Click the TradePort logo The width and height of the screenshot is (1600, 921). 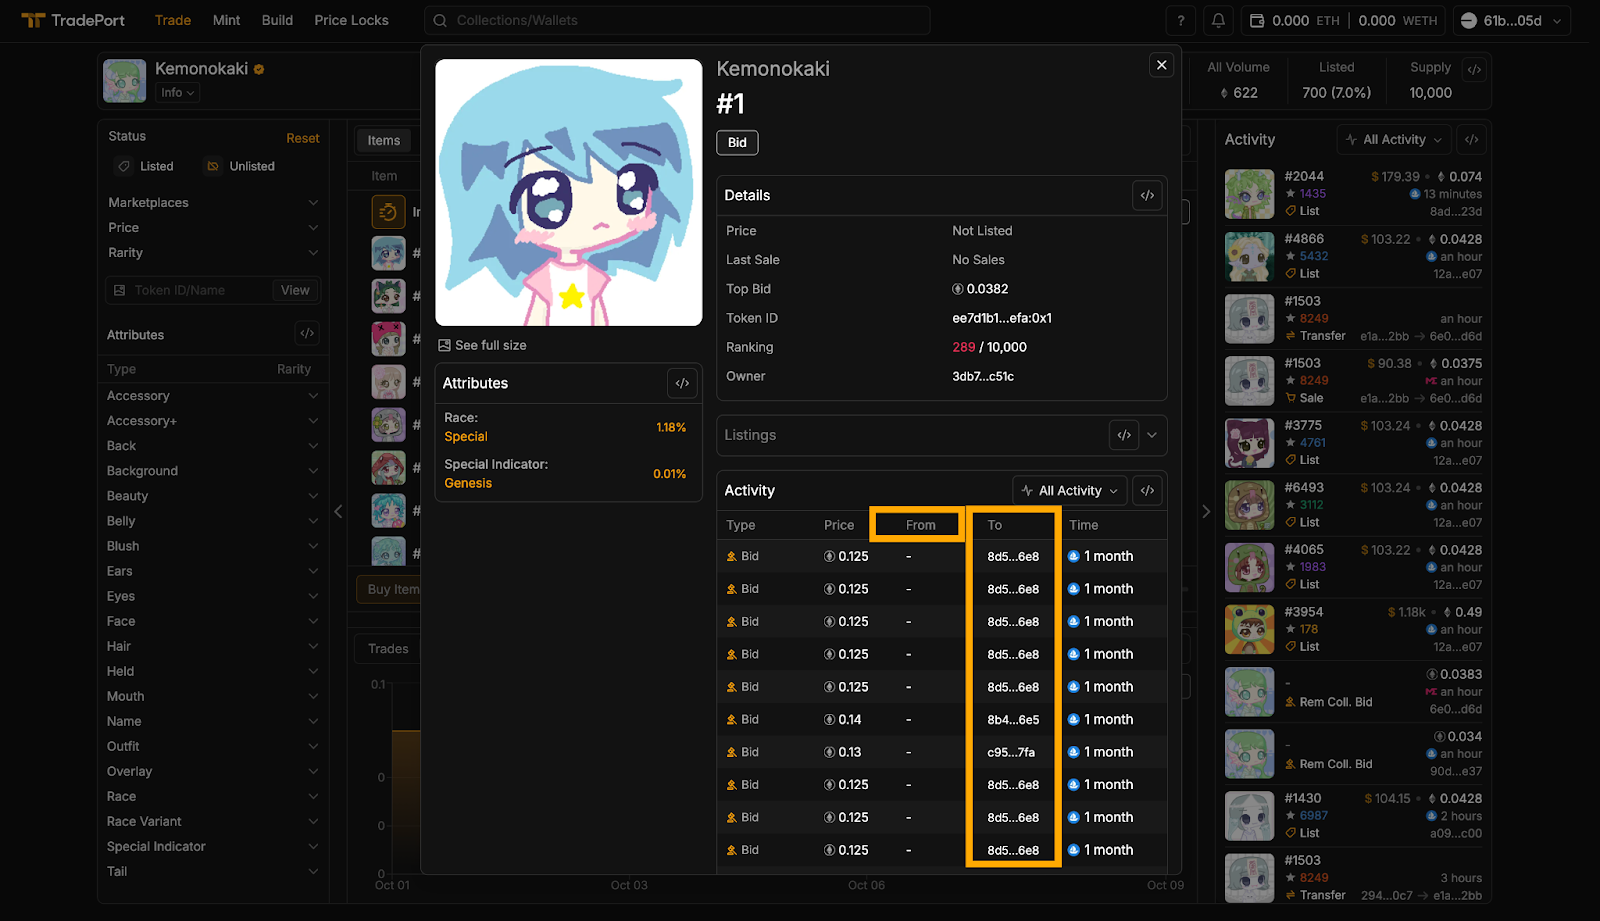(x=74, y=20)
